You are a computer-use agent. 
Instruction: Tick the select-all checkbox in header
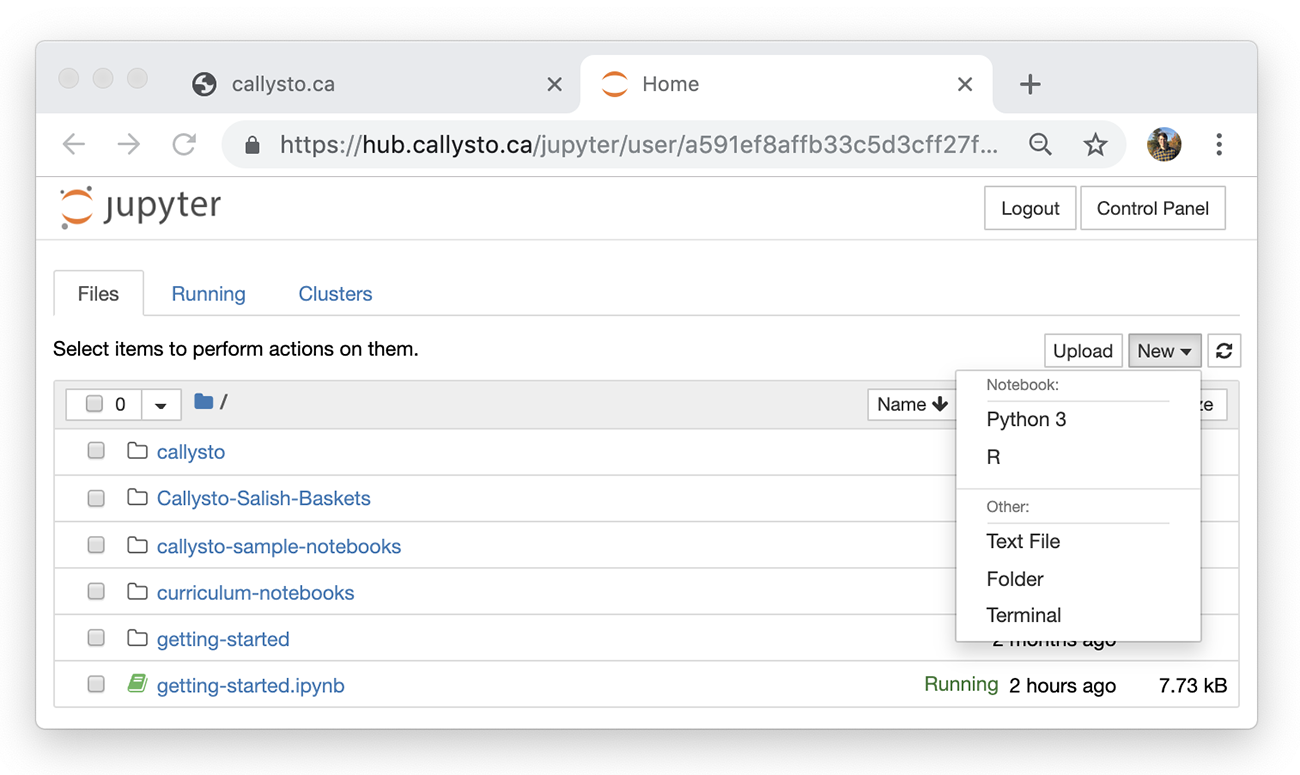tap(95, 404)
